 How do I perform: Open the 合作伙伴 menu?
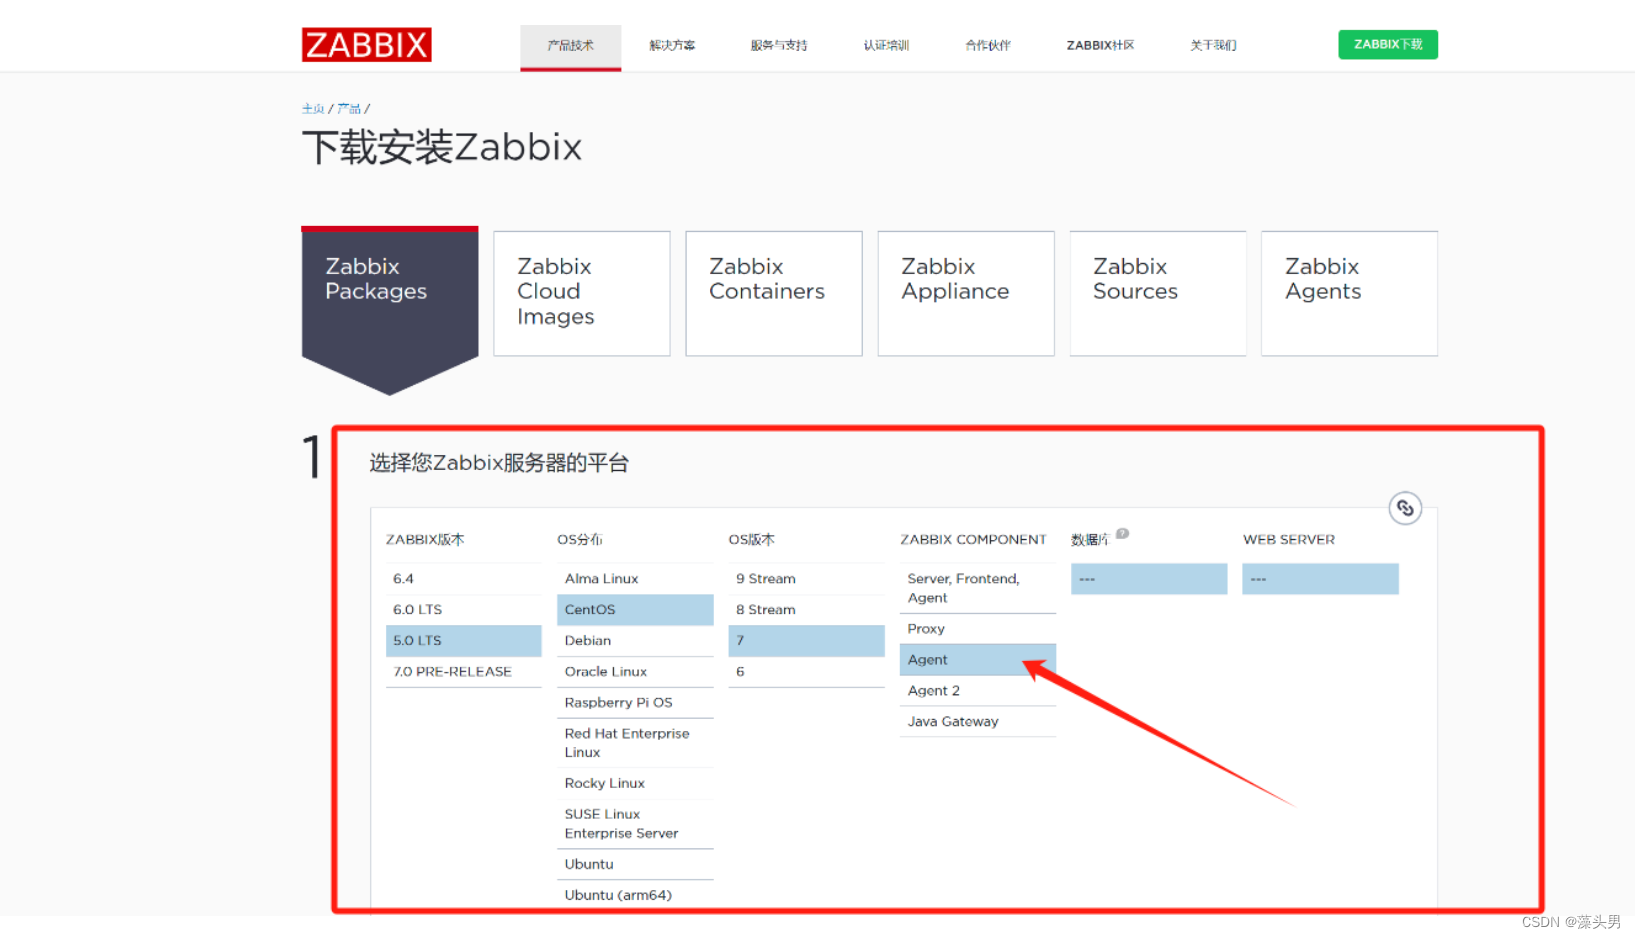click(x=988, y=45)
